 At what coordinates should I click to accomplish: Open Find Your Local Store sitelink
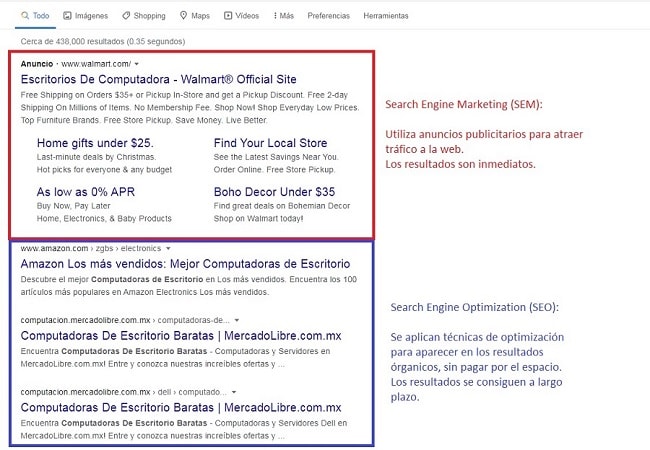270,143
